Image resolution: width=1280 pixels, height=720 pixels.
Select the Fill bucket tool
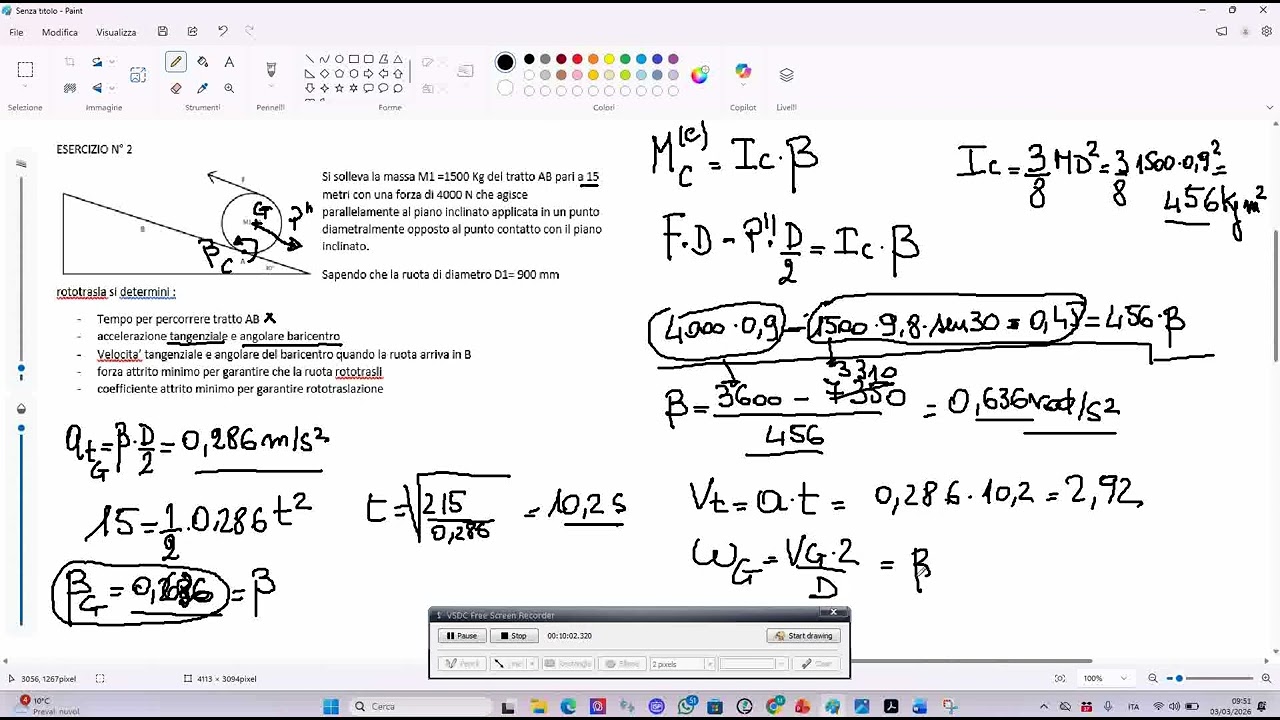[203, 62]
